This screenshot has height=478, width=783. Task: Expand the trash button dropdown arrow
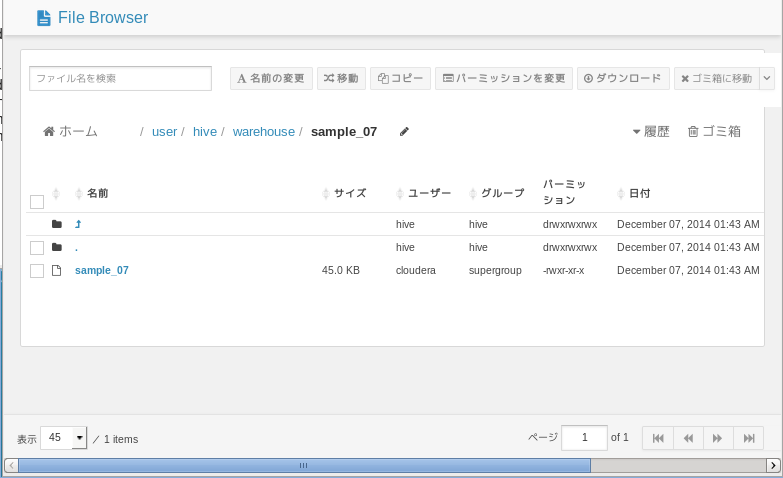pyautogui.click(x=767, y=78)
